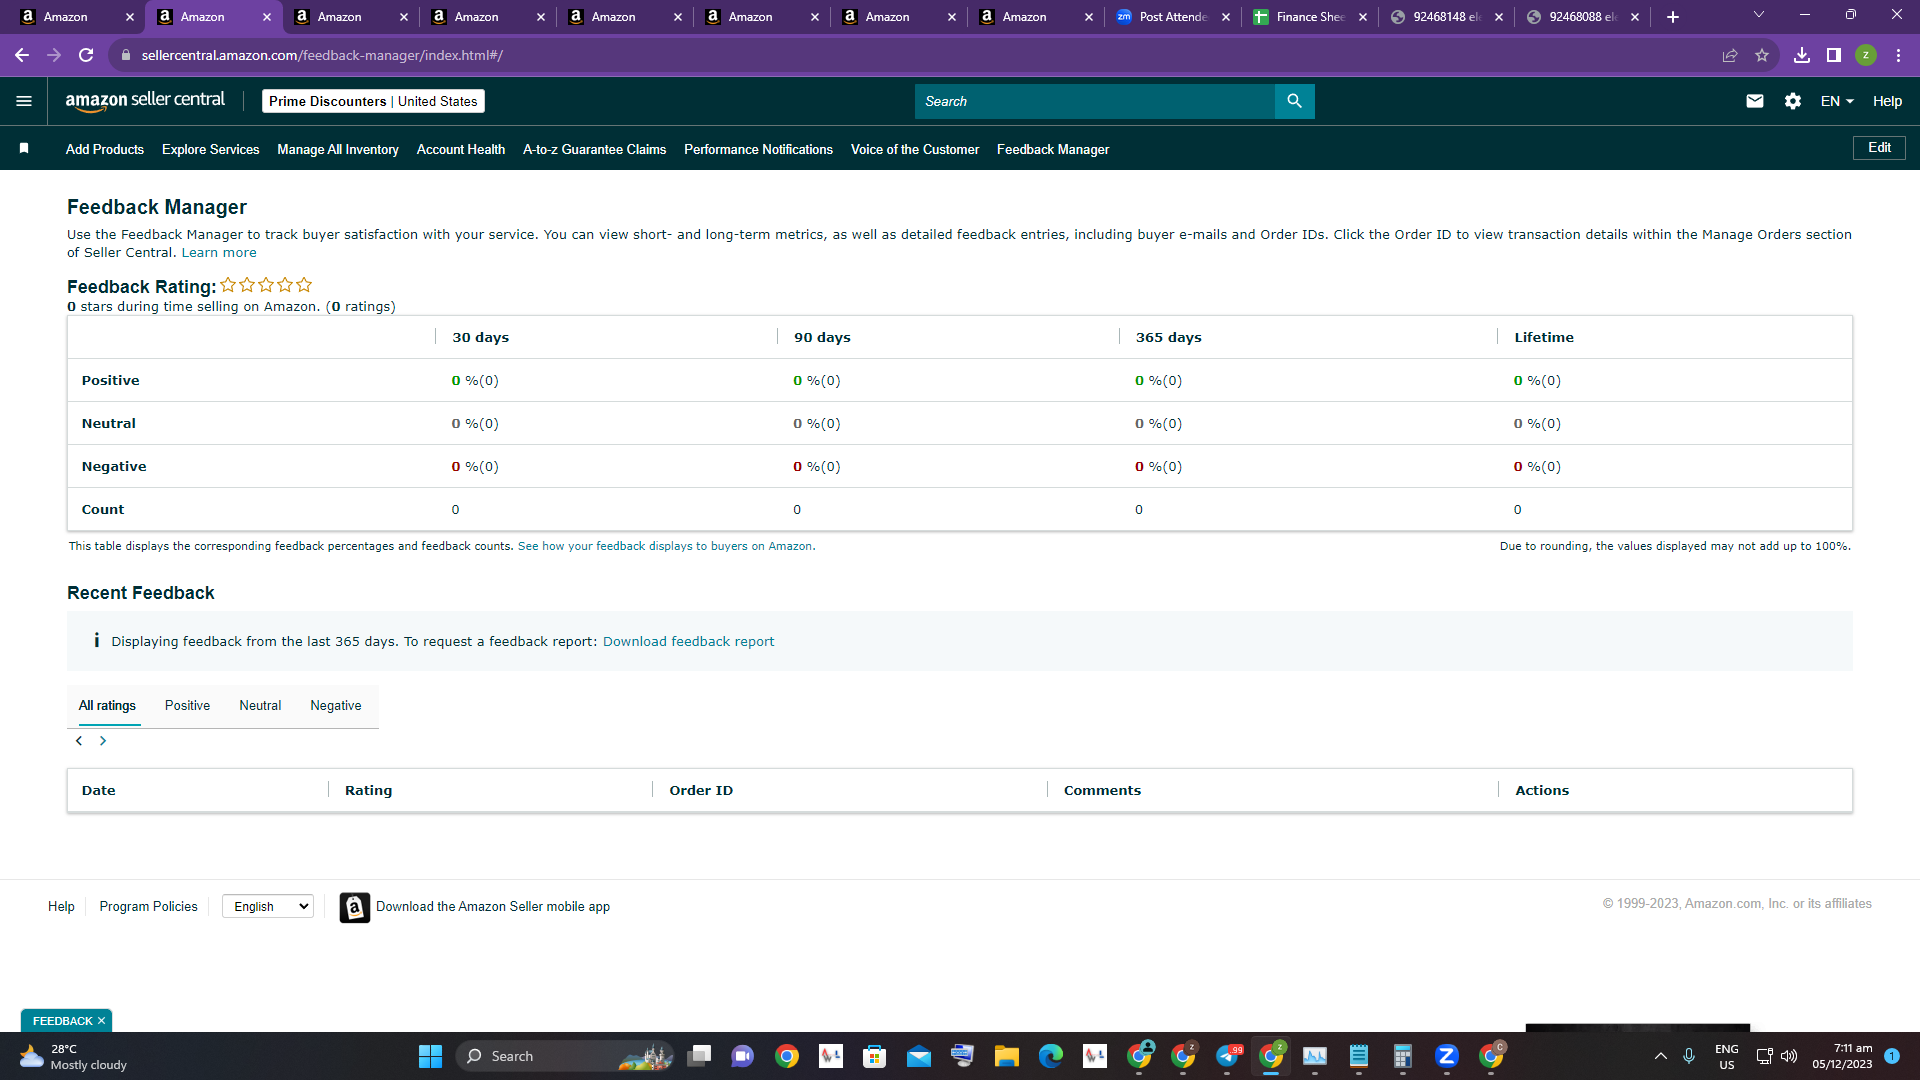This screenshot has height=1080, width=1920.
Task: Click Download the Amazon Seller mobile app link
Action: (493, 907)
